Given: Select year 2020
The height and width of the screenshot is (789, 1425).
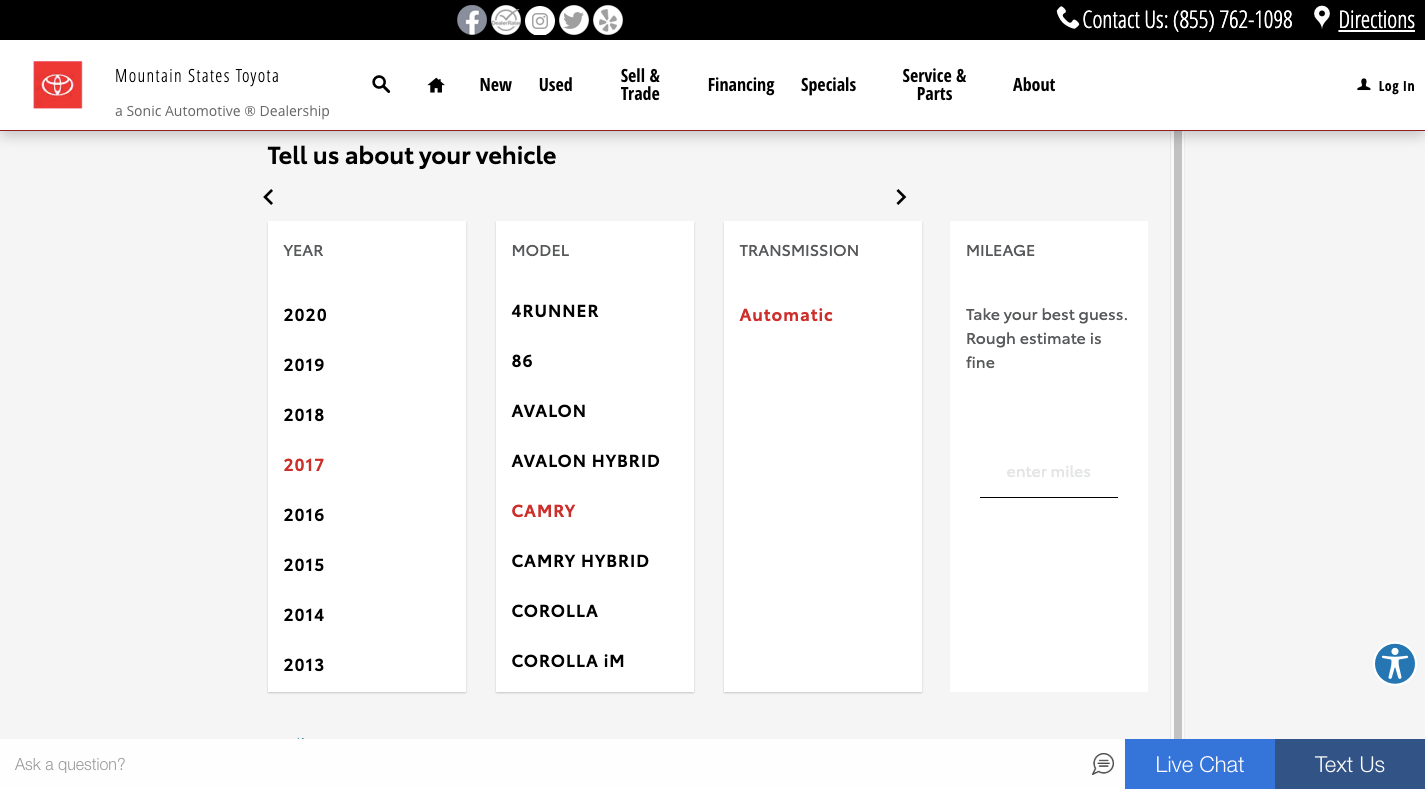Looking at the screenshot, I should (x=305, y=315).
